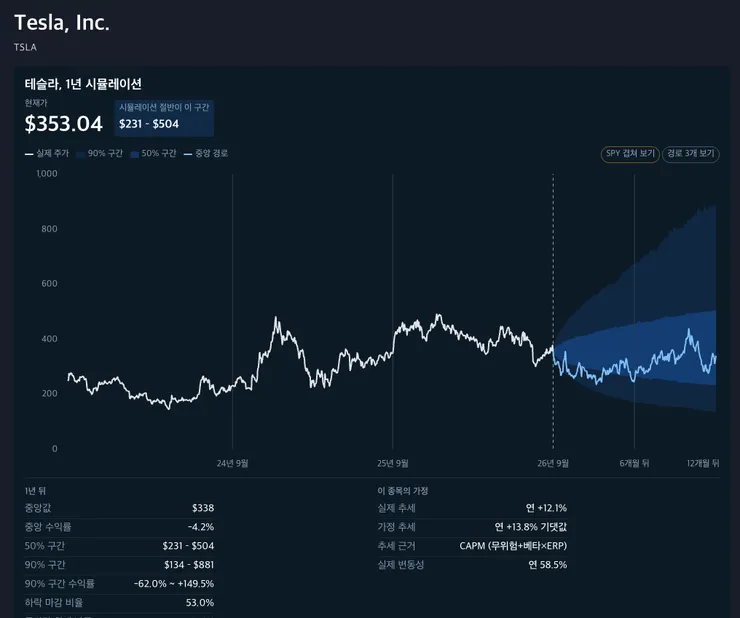Click the 6개월 뒤 axis label
This screenshot has width=740, height=618.
pyautogui.click(x=634, y=463)
